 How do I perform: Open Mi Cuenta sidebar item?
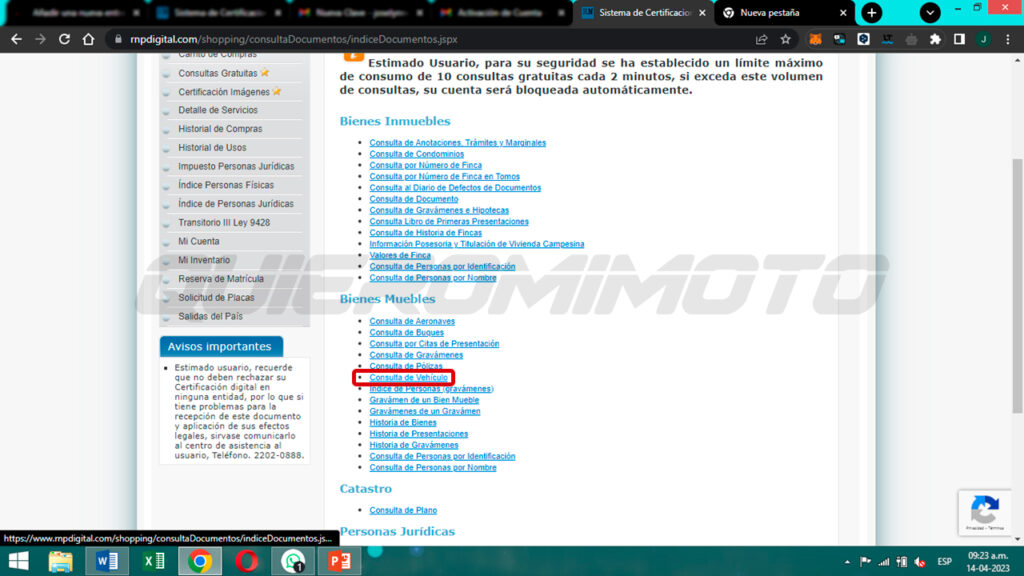199,242
